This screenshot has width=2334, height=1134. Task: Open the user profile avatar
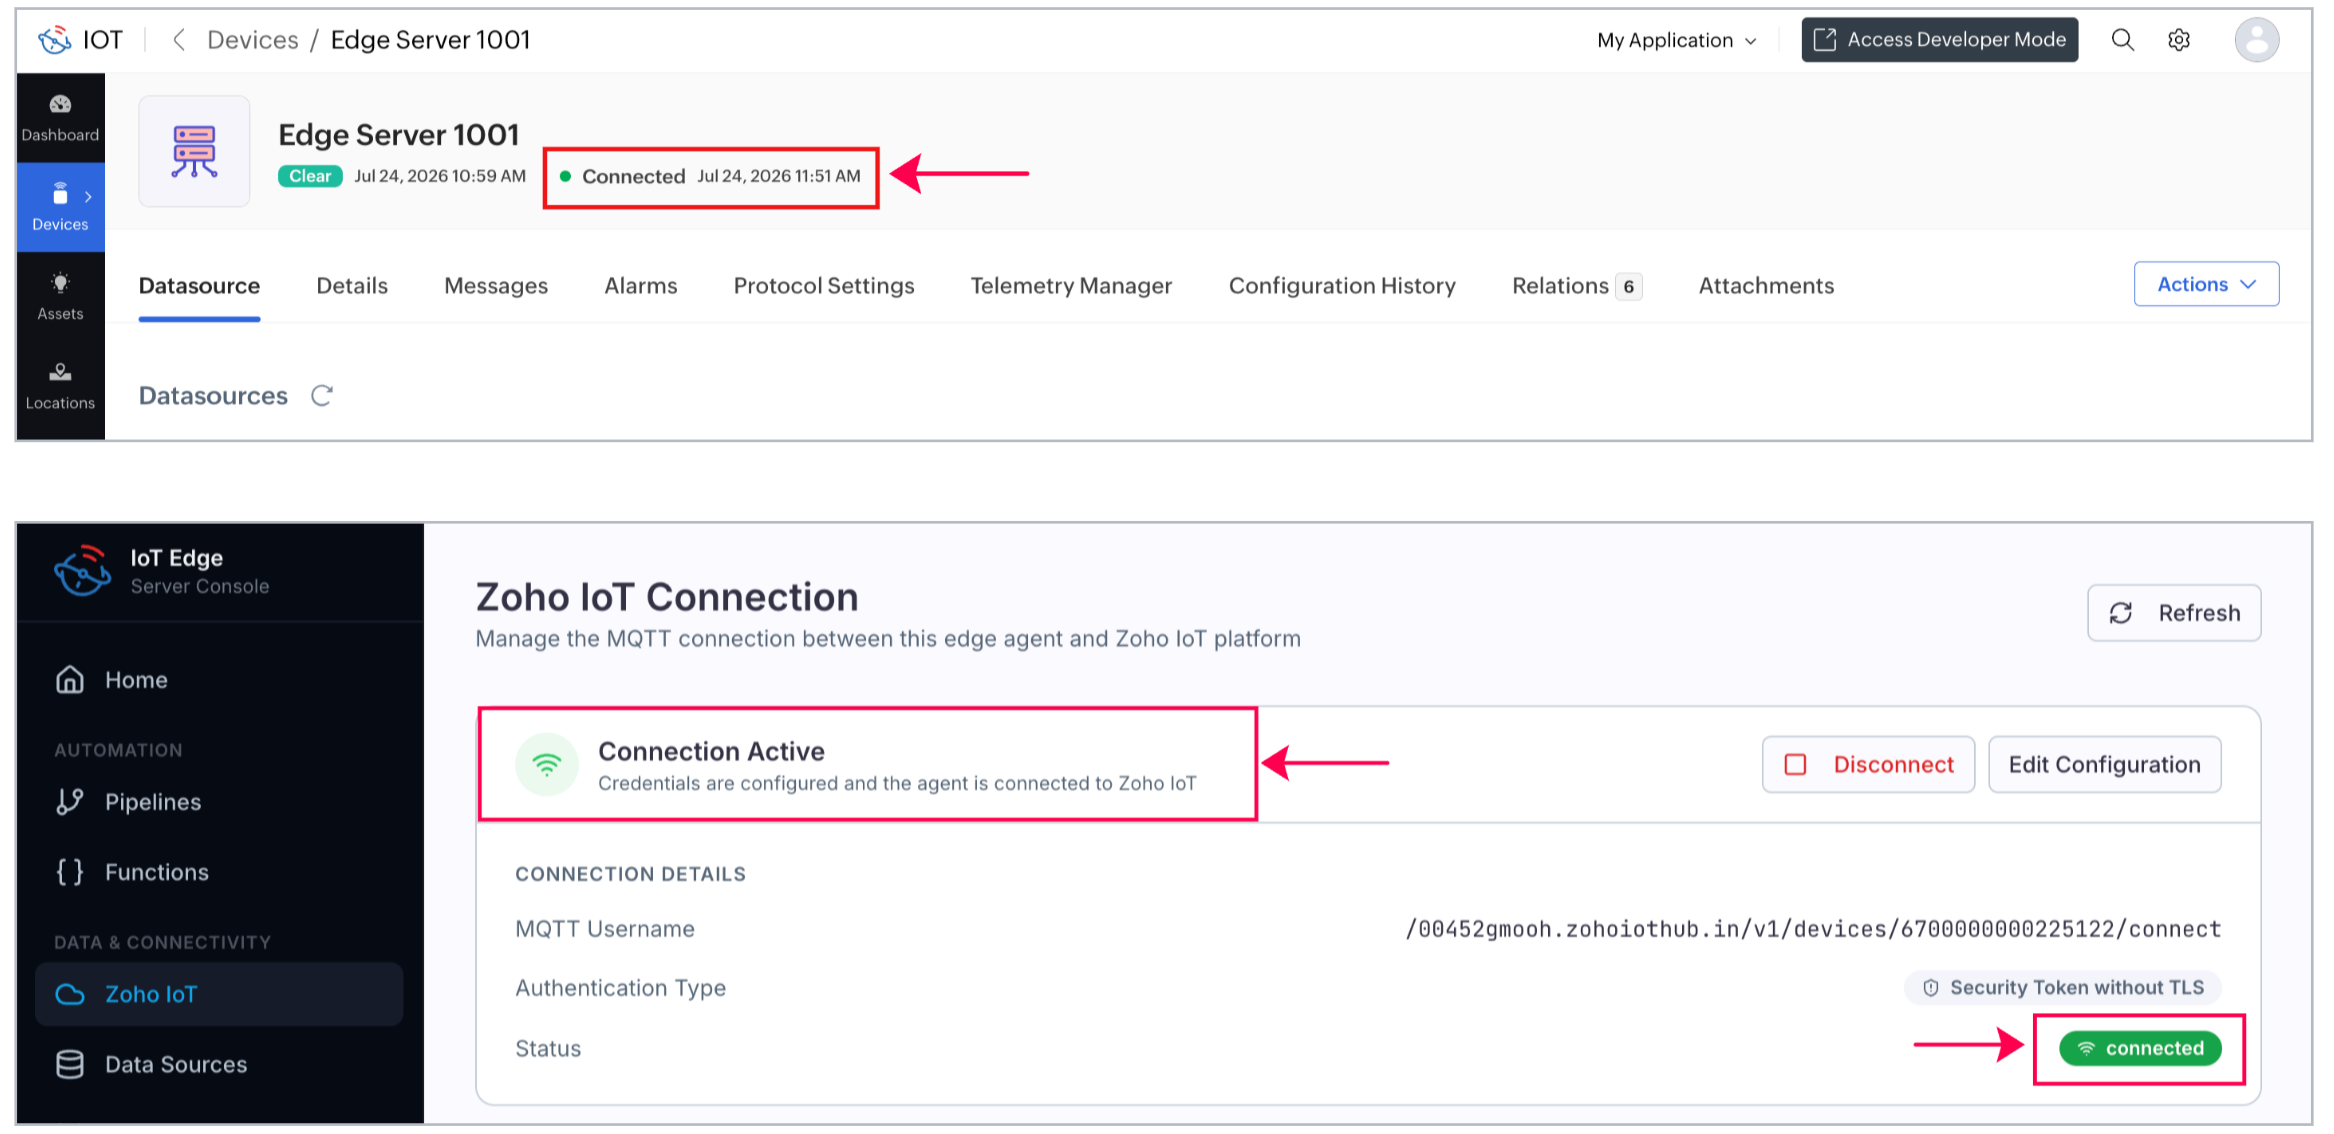coord(2257,40)
